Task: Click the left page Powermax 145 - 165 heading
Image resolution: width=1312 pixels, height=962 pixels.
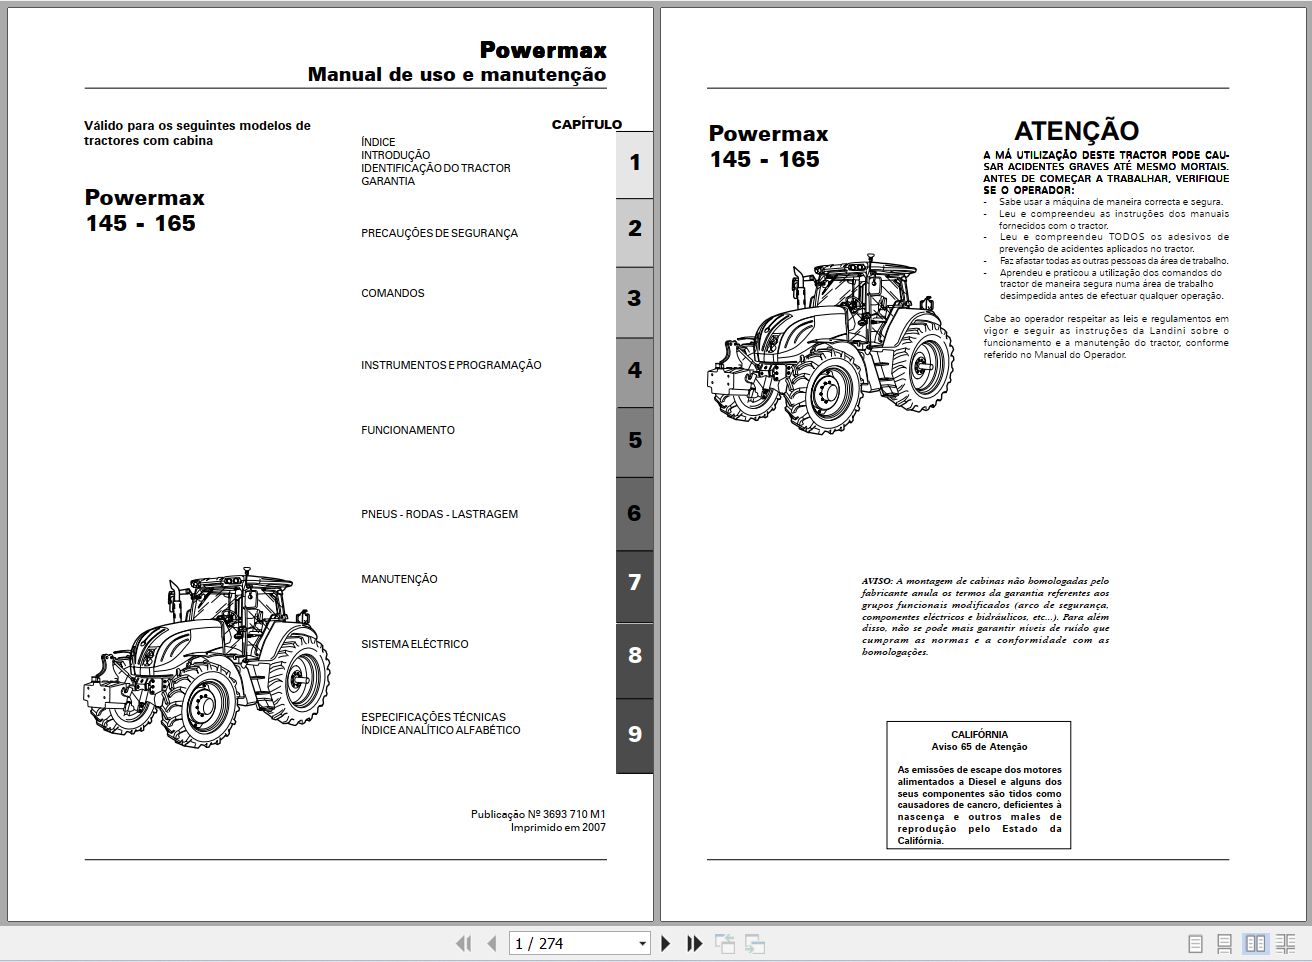Action: click(x=144, y=210)
